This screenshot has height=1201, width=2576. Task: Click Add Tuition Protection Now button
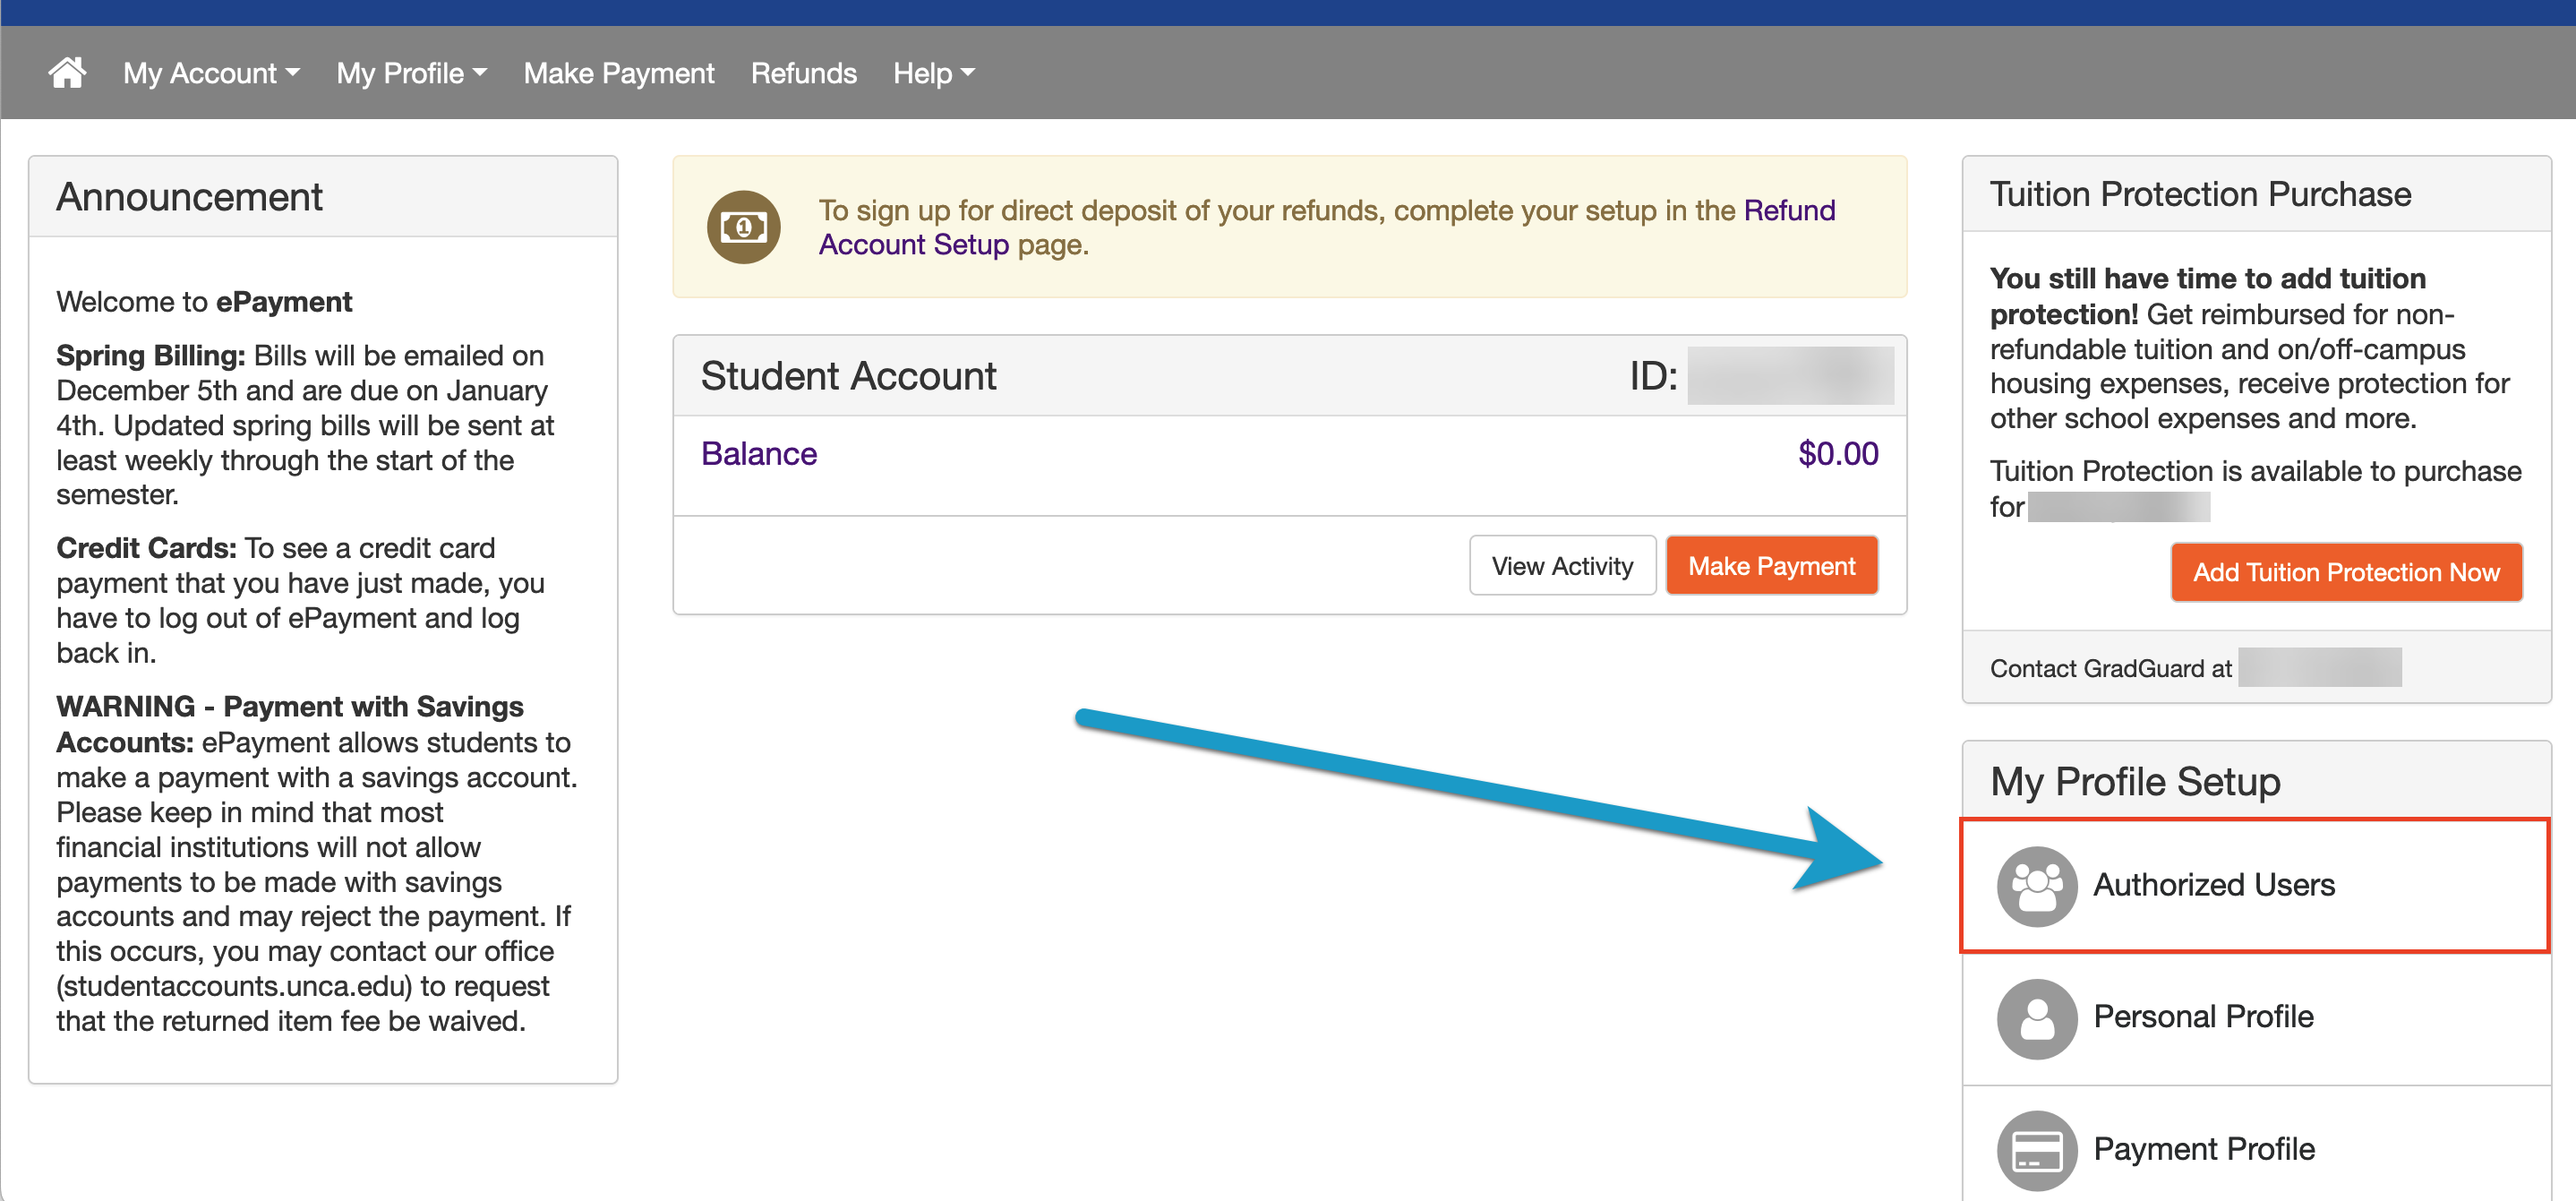click(x=2345, y=572)
